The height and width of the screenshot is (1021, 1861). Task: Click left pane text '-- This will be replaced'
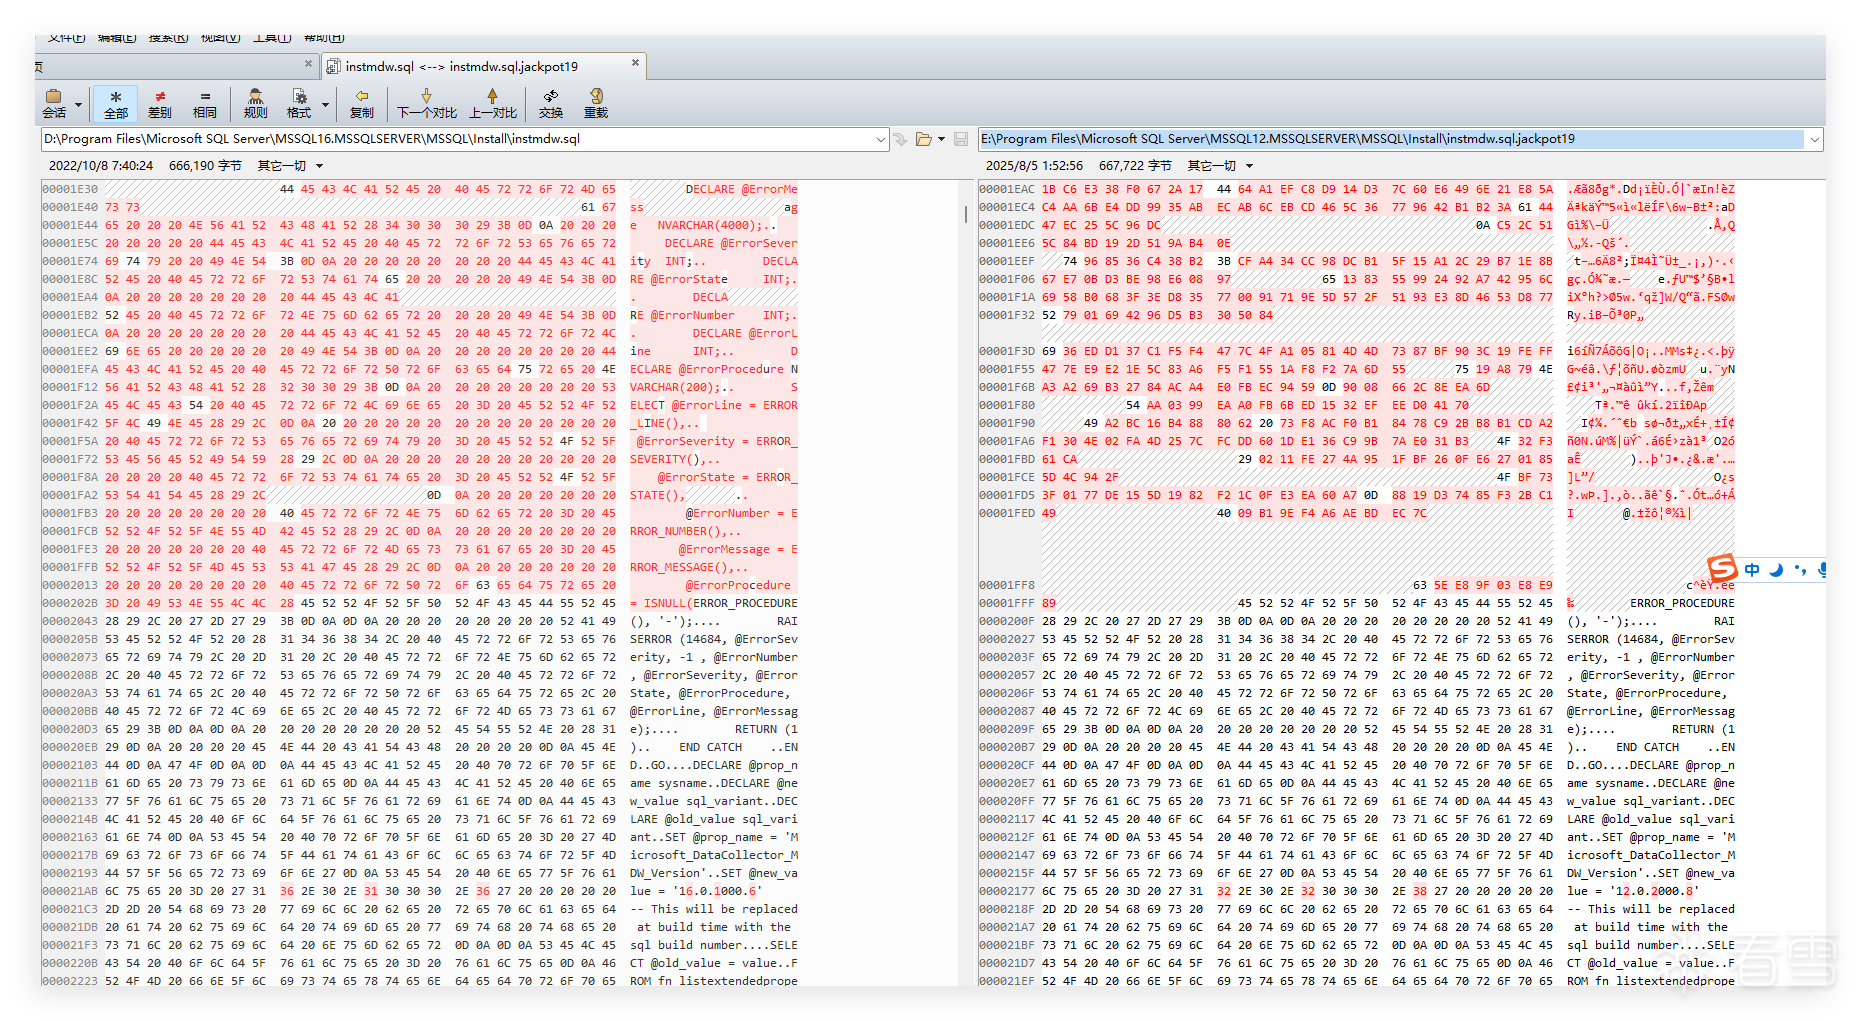tap(714, 909)
